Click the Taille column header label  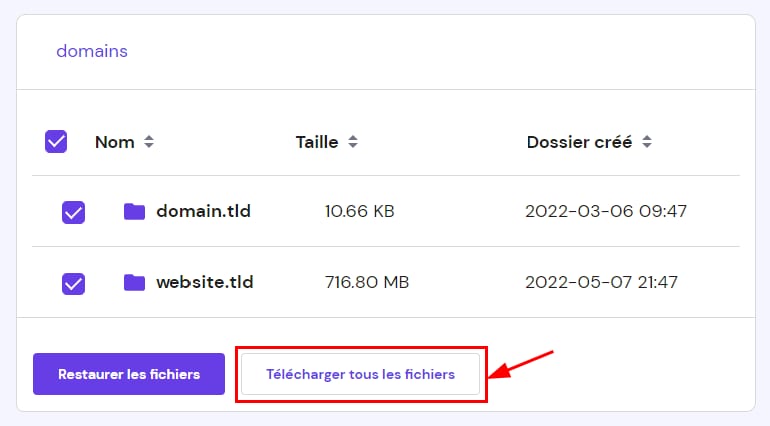pos(316,142)
